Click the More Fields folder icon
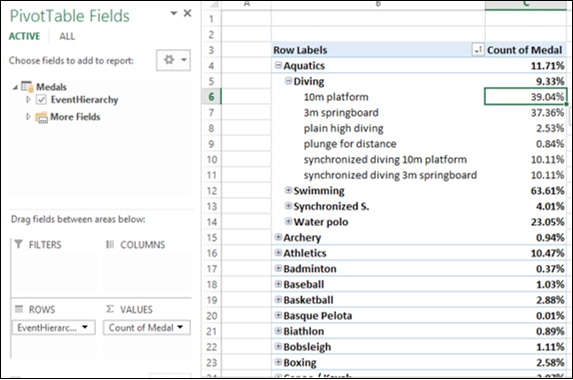This screenshot has width=573, height=380. 41,117
